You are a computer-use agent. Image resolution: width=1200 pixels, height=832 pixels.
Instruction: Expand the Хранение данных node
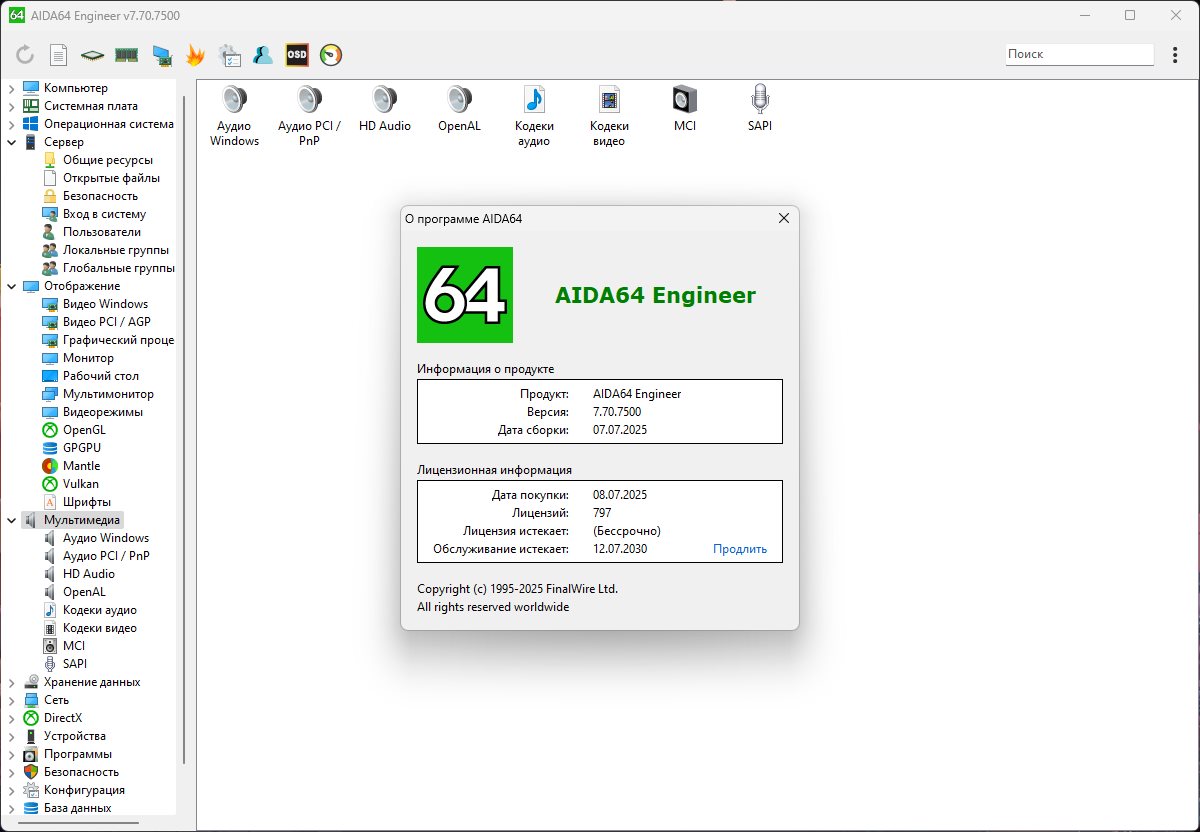click(12, 682)
